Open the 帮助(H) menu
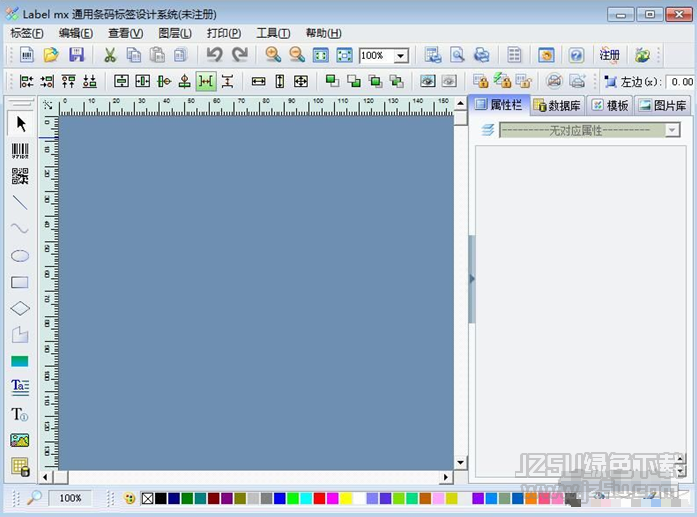The width and height of the screenshot is (697, 517). [324, 33]
